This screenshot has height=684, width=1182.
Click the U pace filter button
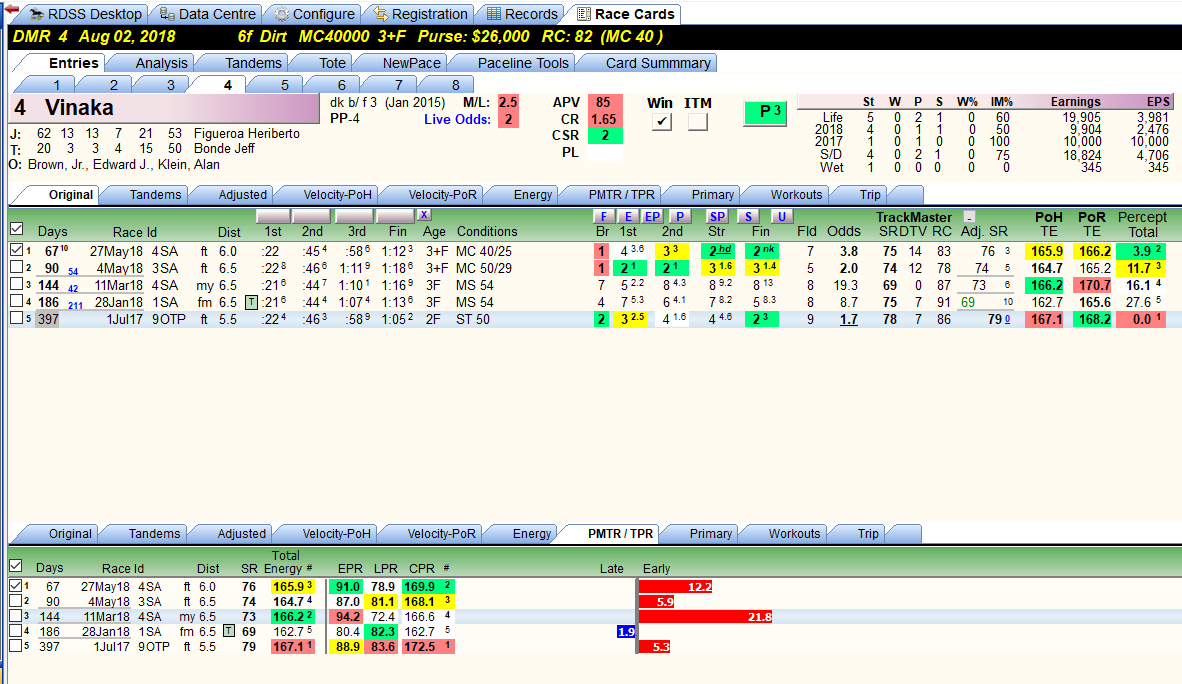(781, 216)
